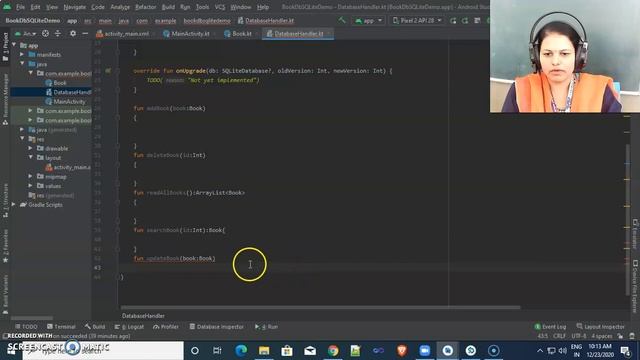Expand the mipmap folder
The height and width of the screenshot is (360, 640).
coord(31,176)
